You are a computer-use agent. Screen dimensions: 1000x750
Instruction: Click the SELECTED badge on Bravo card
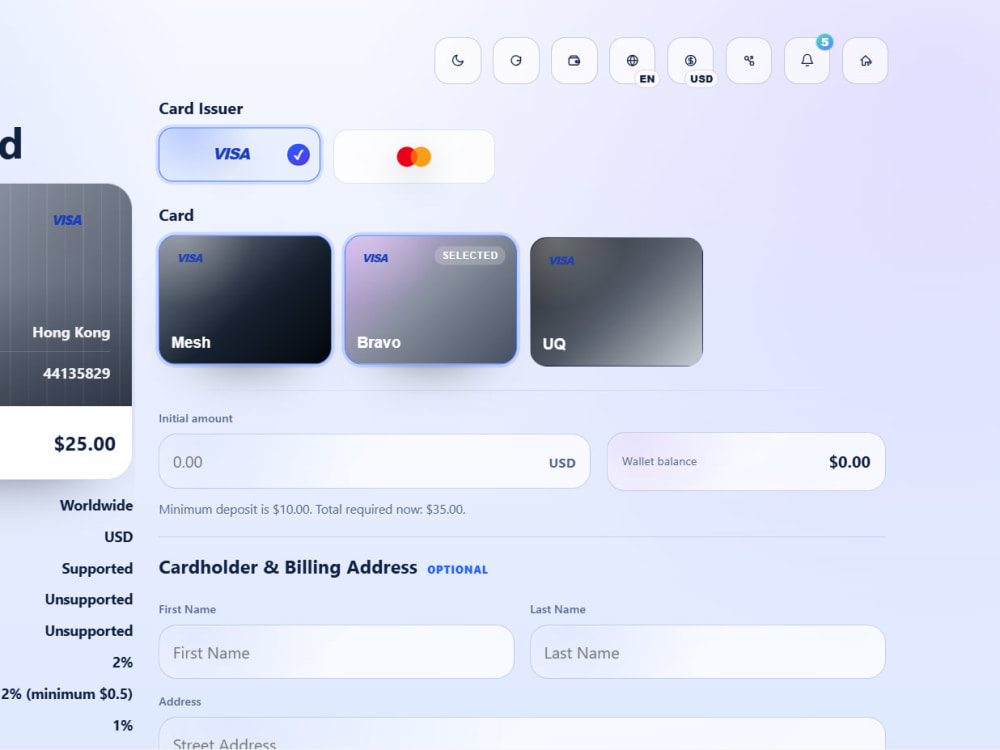pos(470,255)
